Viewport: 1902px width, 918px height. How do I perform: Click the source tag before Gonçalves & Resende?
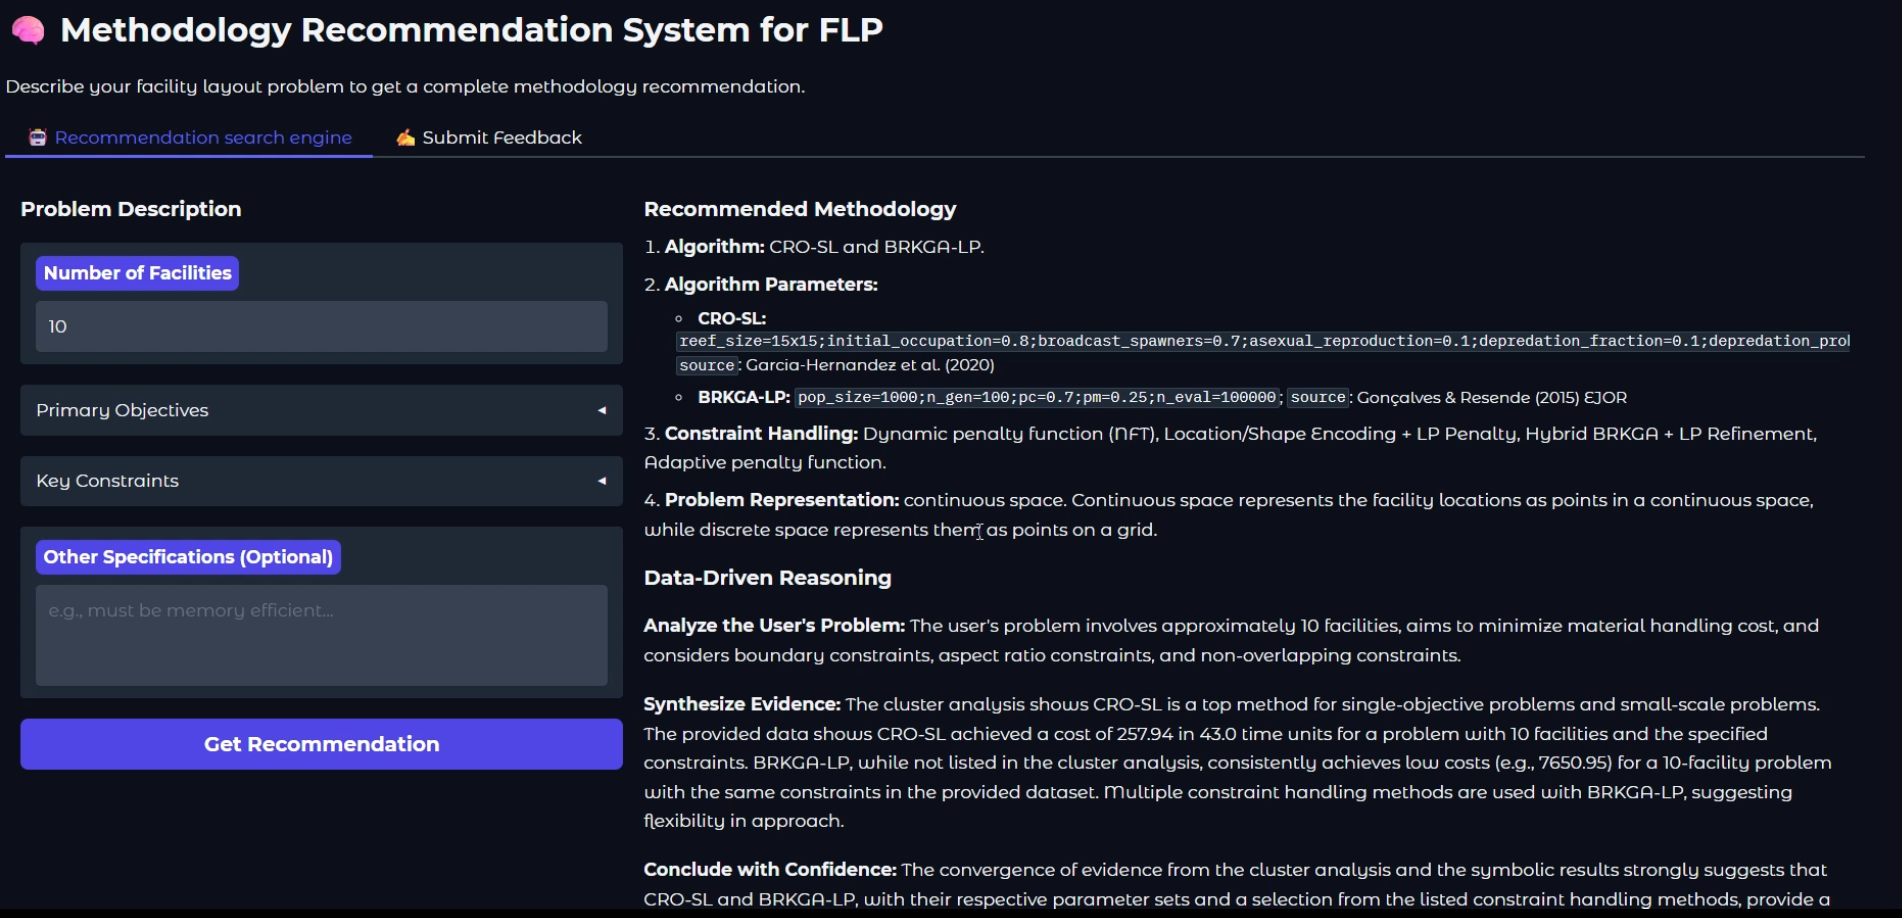(x=1318, y=398)
